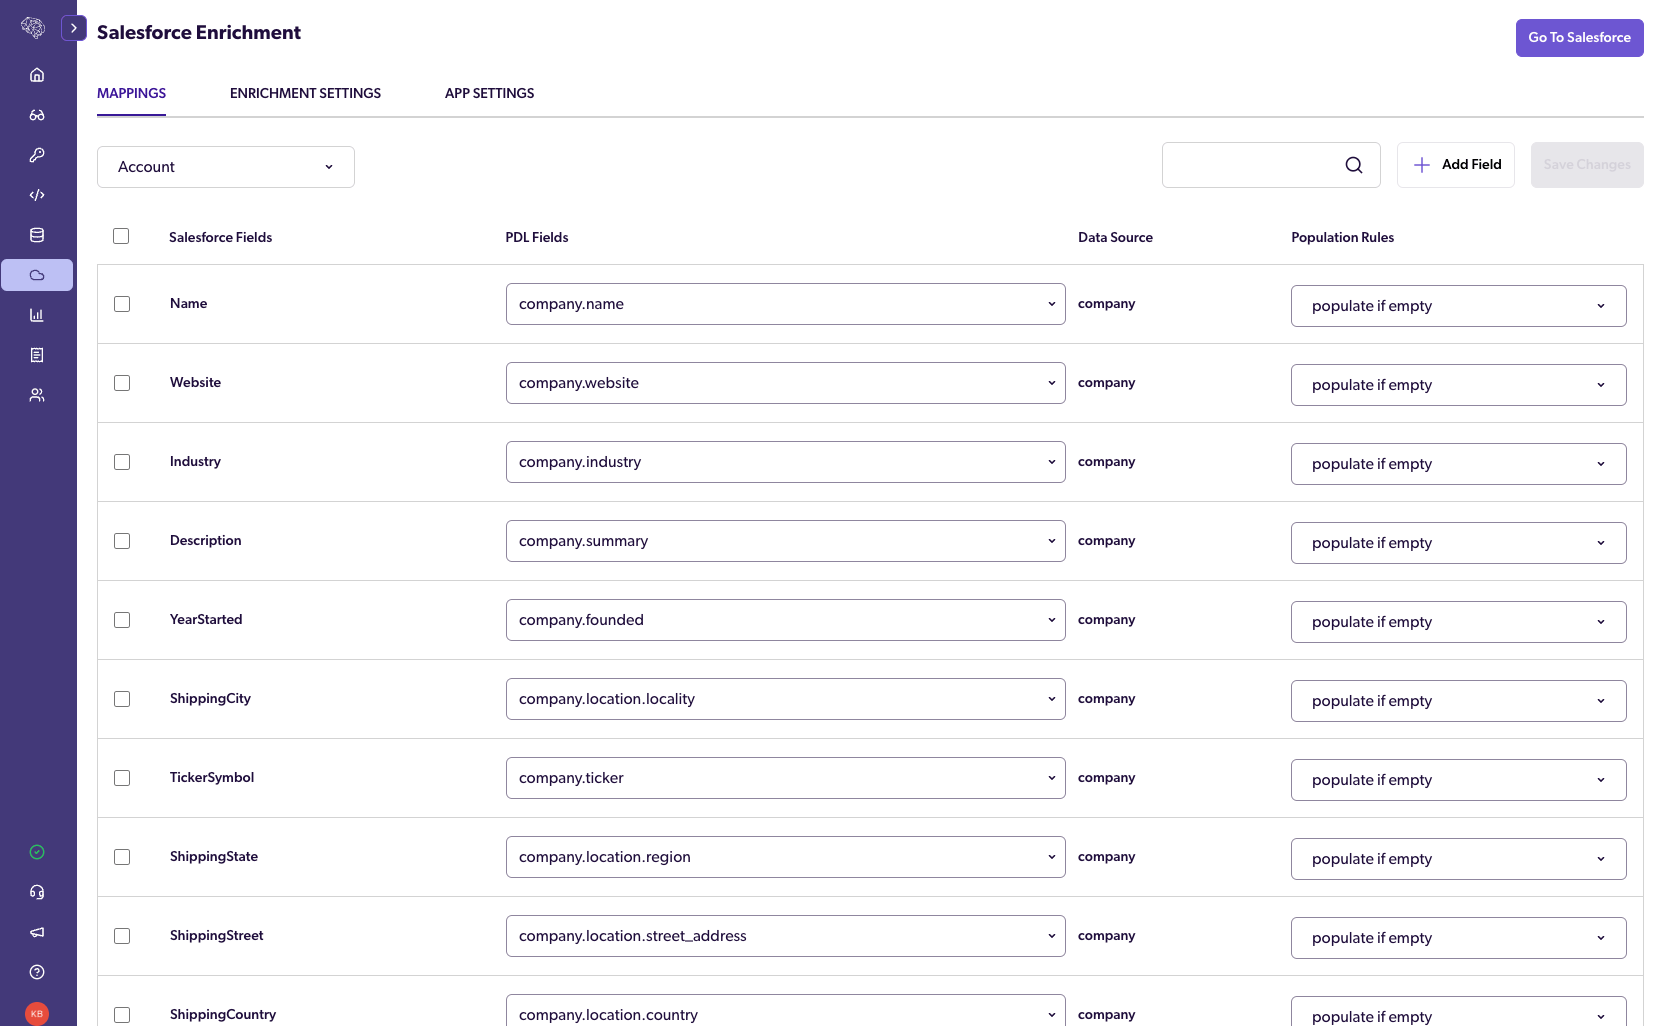Switch to the Enrichment Settings tab
Screen dimensions: 1660x1026
(x=305, y=93)
